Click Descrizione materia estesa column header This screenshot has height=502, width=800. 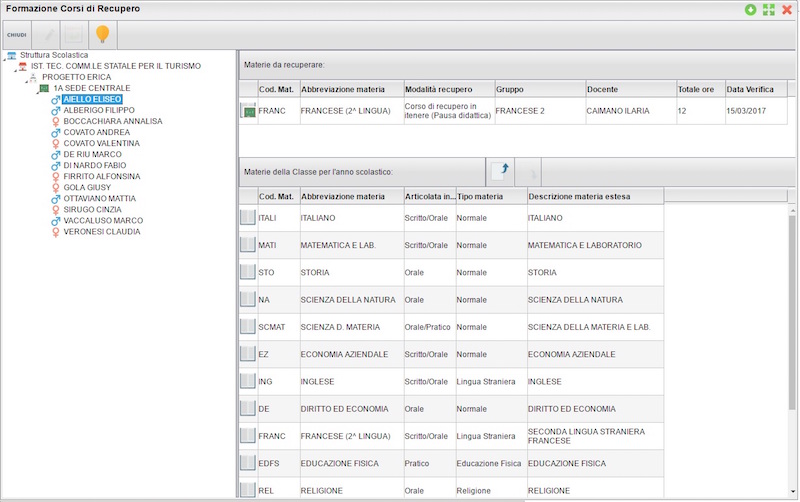tap(595, 196)
